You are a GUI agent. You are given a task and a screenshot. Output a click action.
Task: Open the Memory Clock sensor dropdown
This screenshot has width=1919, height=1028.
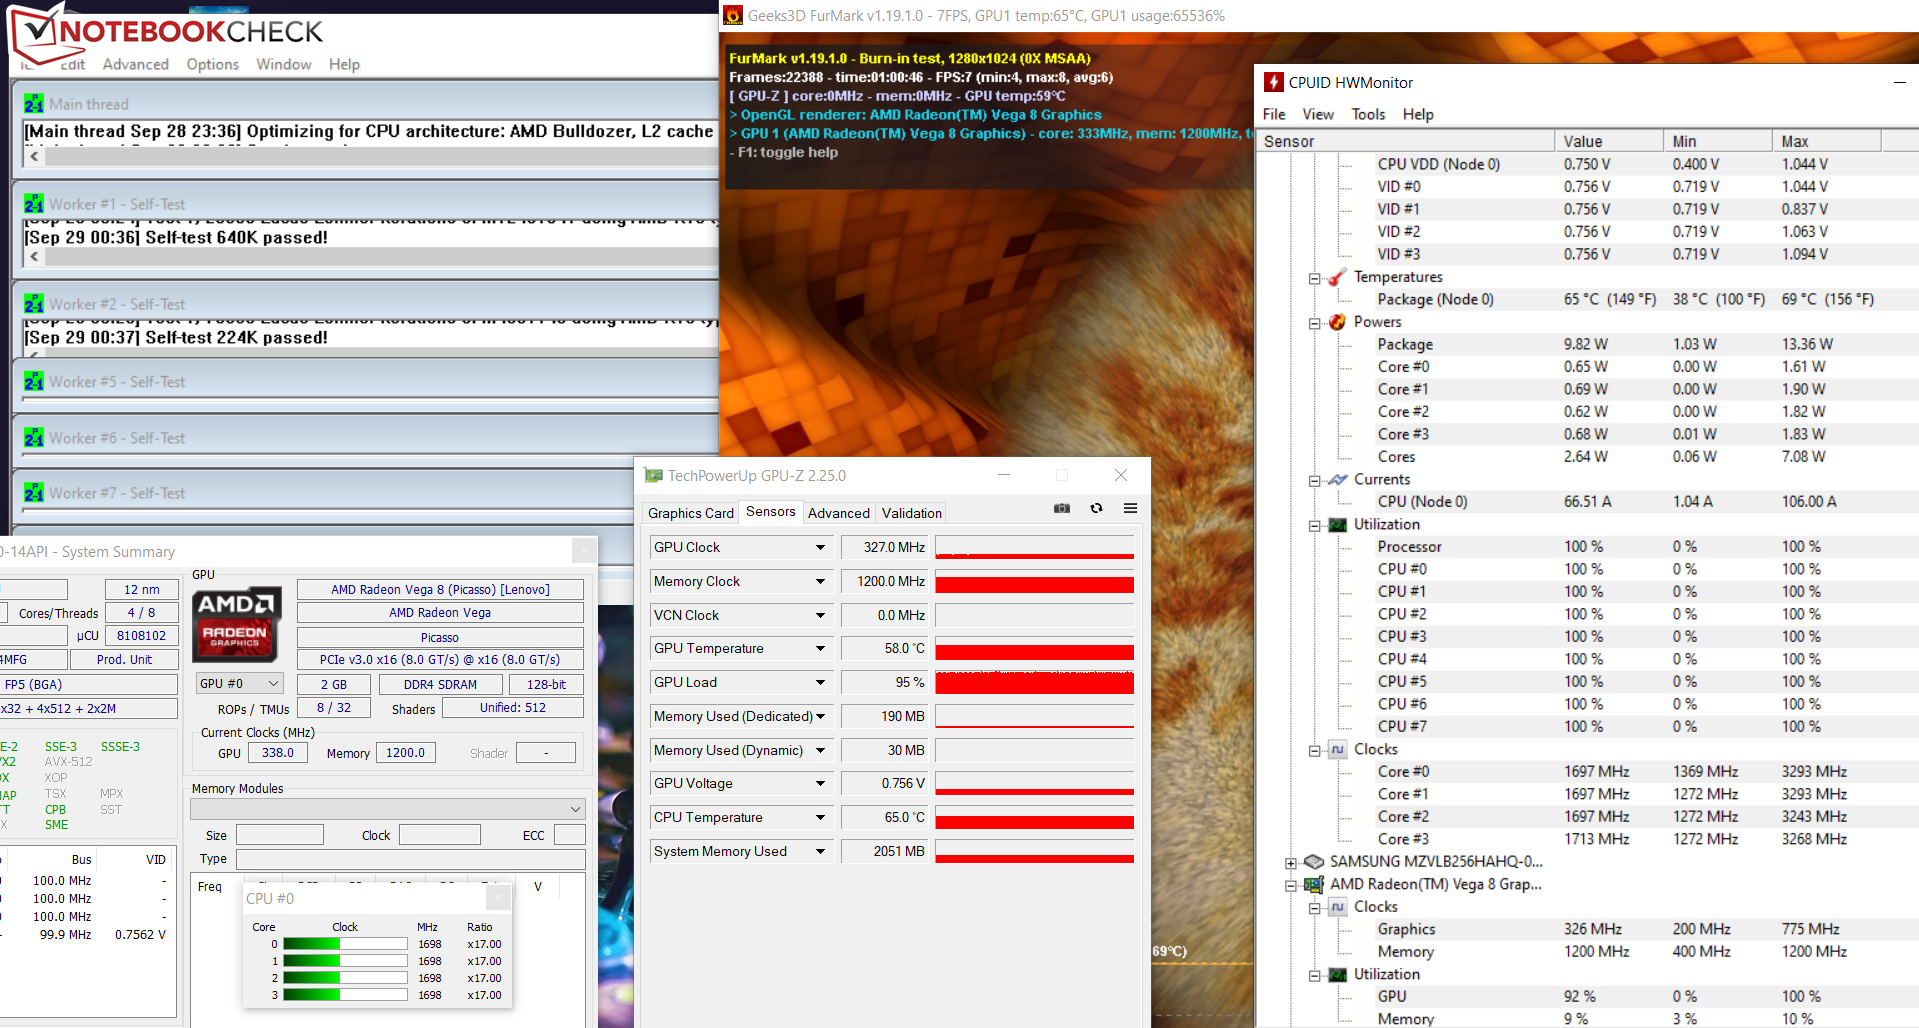point(820,582)
